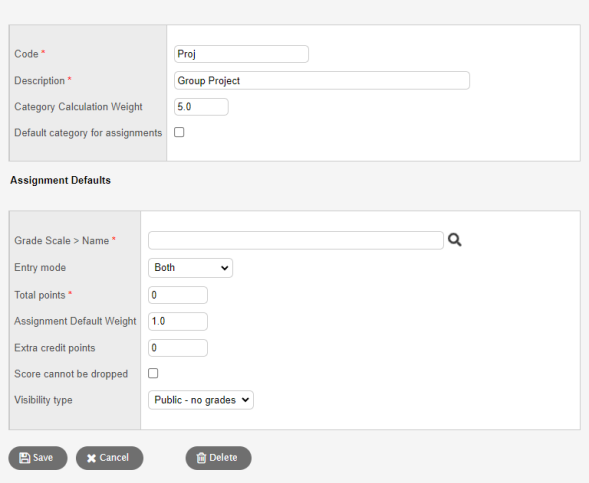Open the Grade Scale search magnifier
589x483 pixels.
coord(455,240)
